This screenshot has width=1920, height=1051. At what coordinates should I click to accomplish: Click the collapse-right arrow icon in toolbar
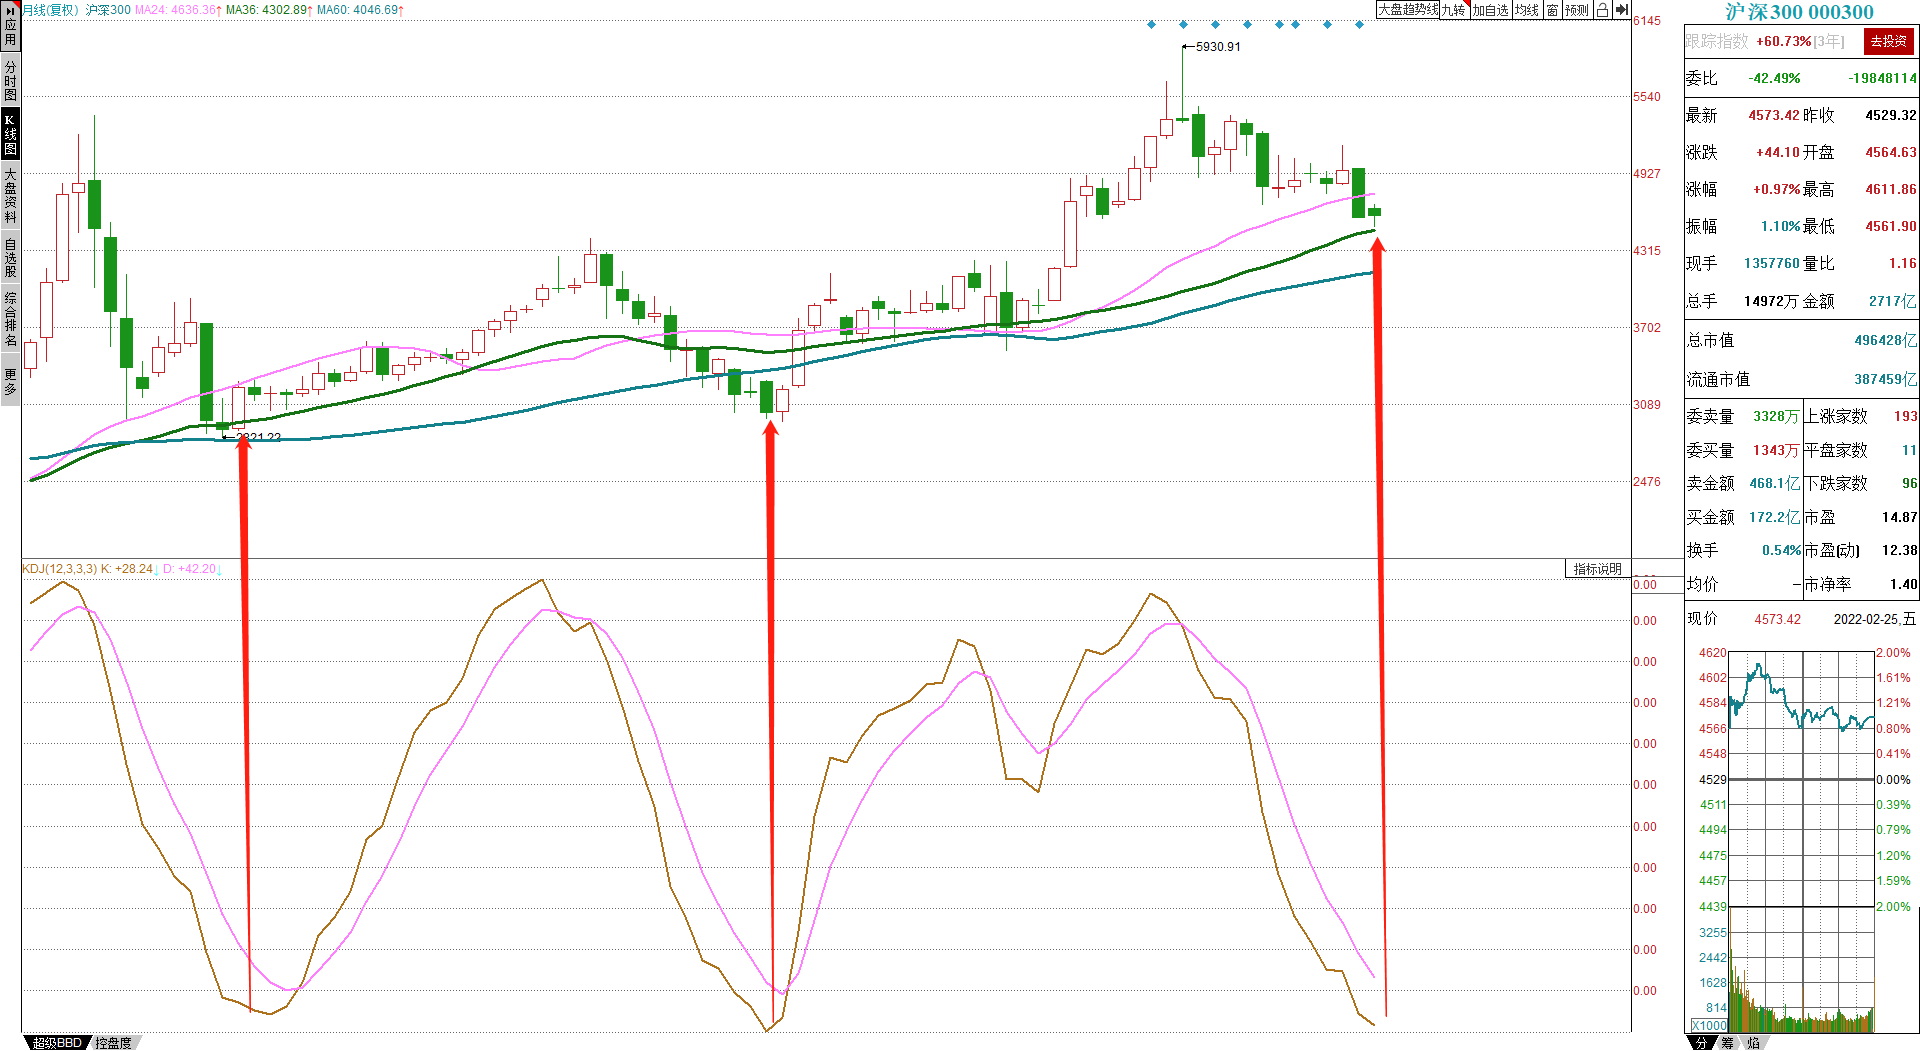(x=1622, y=10)
